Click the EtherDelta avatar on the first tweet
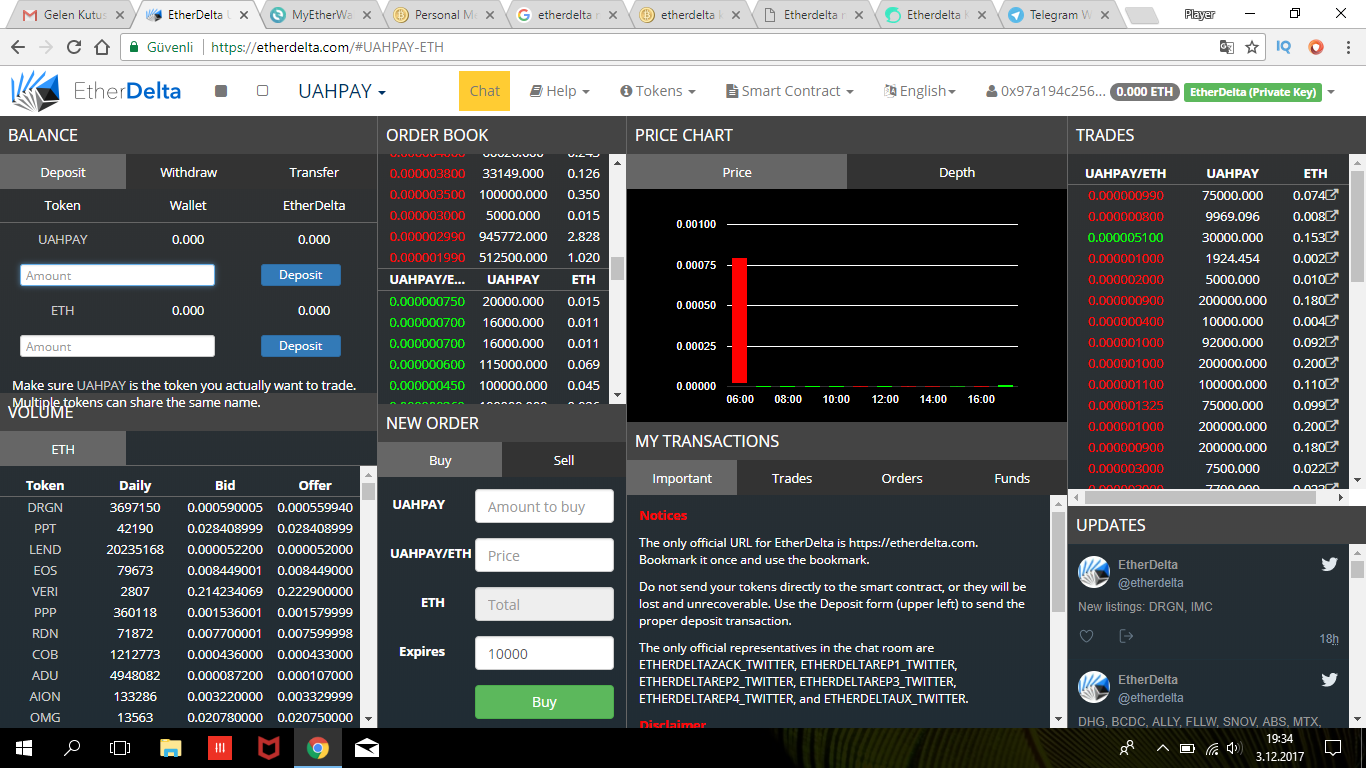Screen dimensions: 1366x768 [1094, 573]
